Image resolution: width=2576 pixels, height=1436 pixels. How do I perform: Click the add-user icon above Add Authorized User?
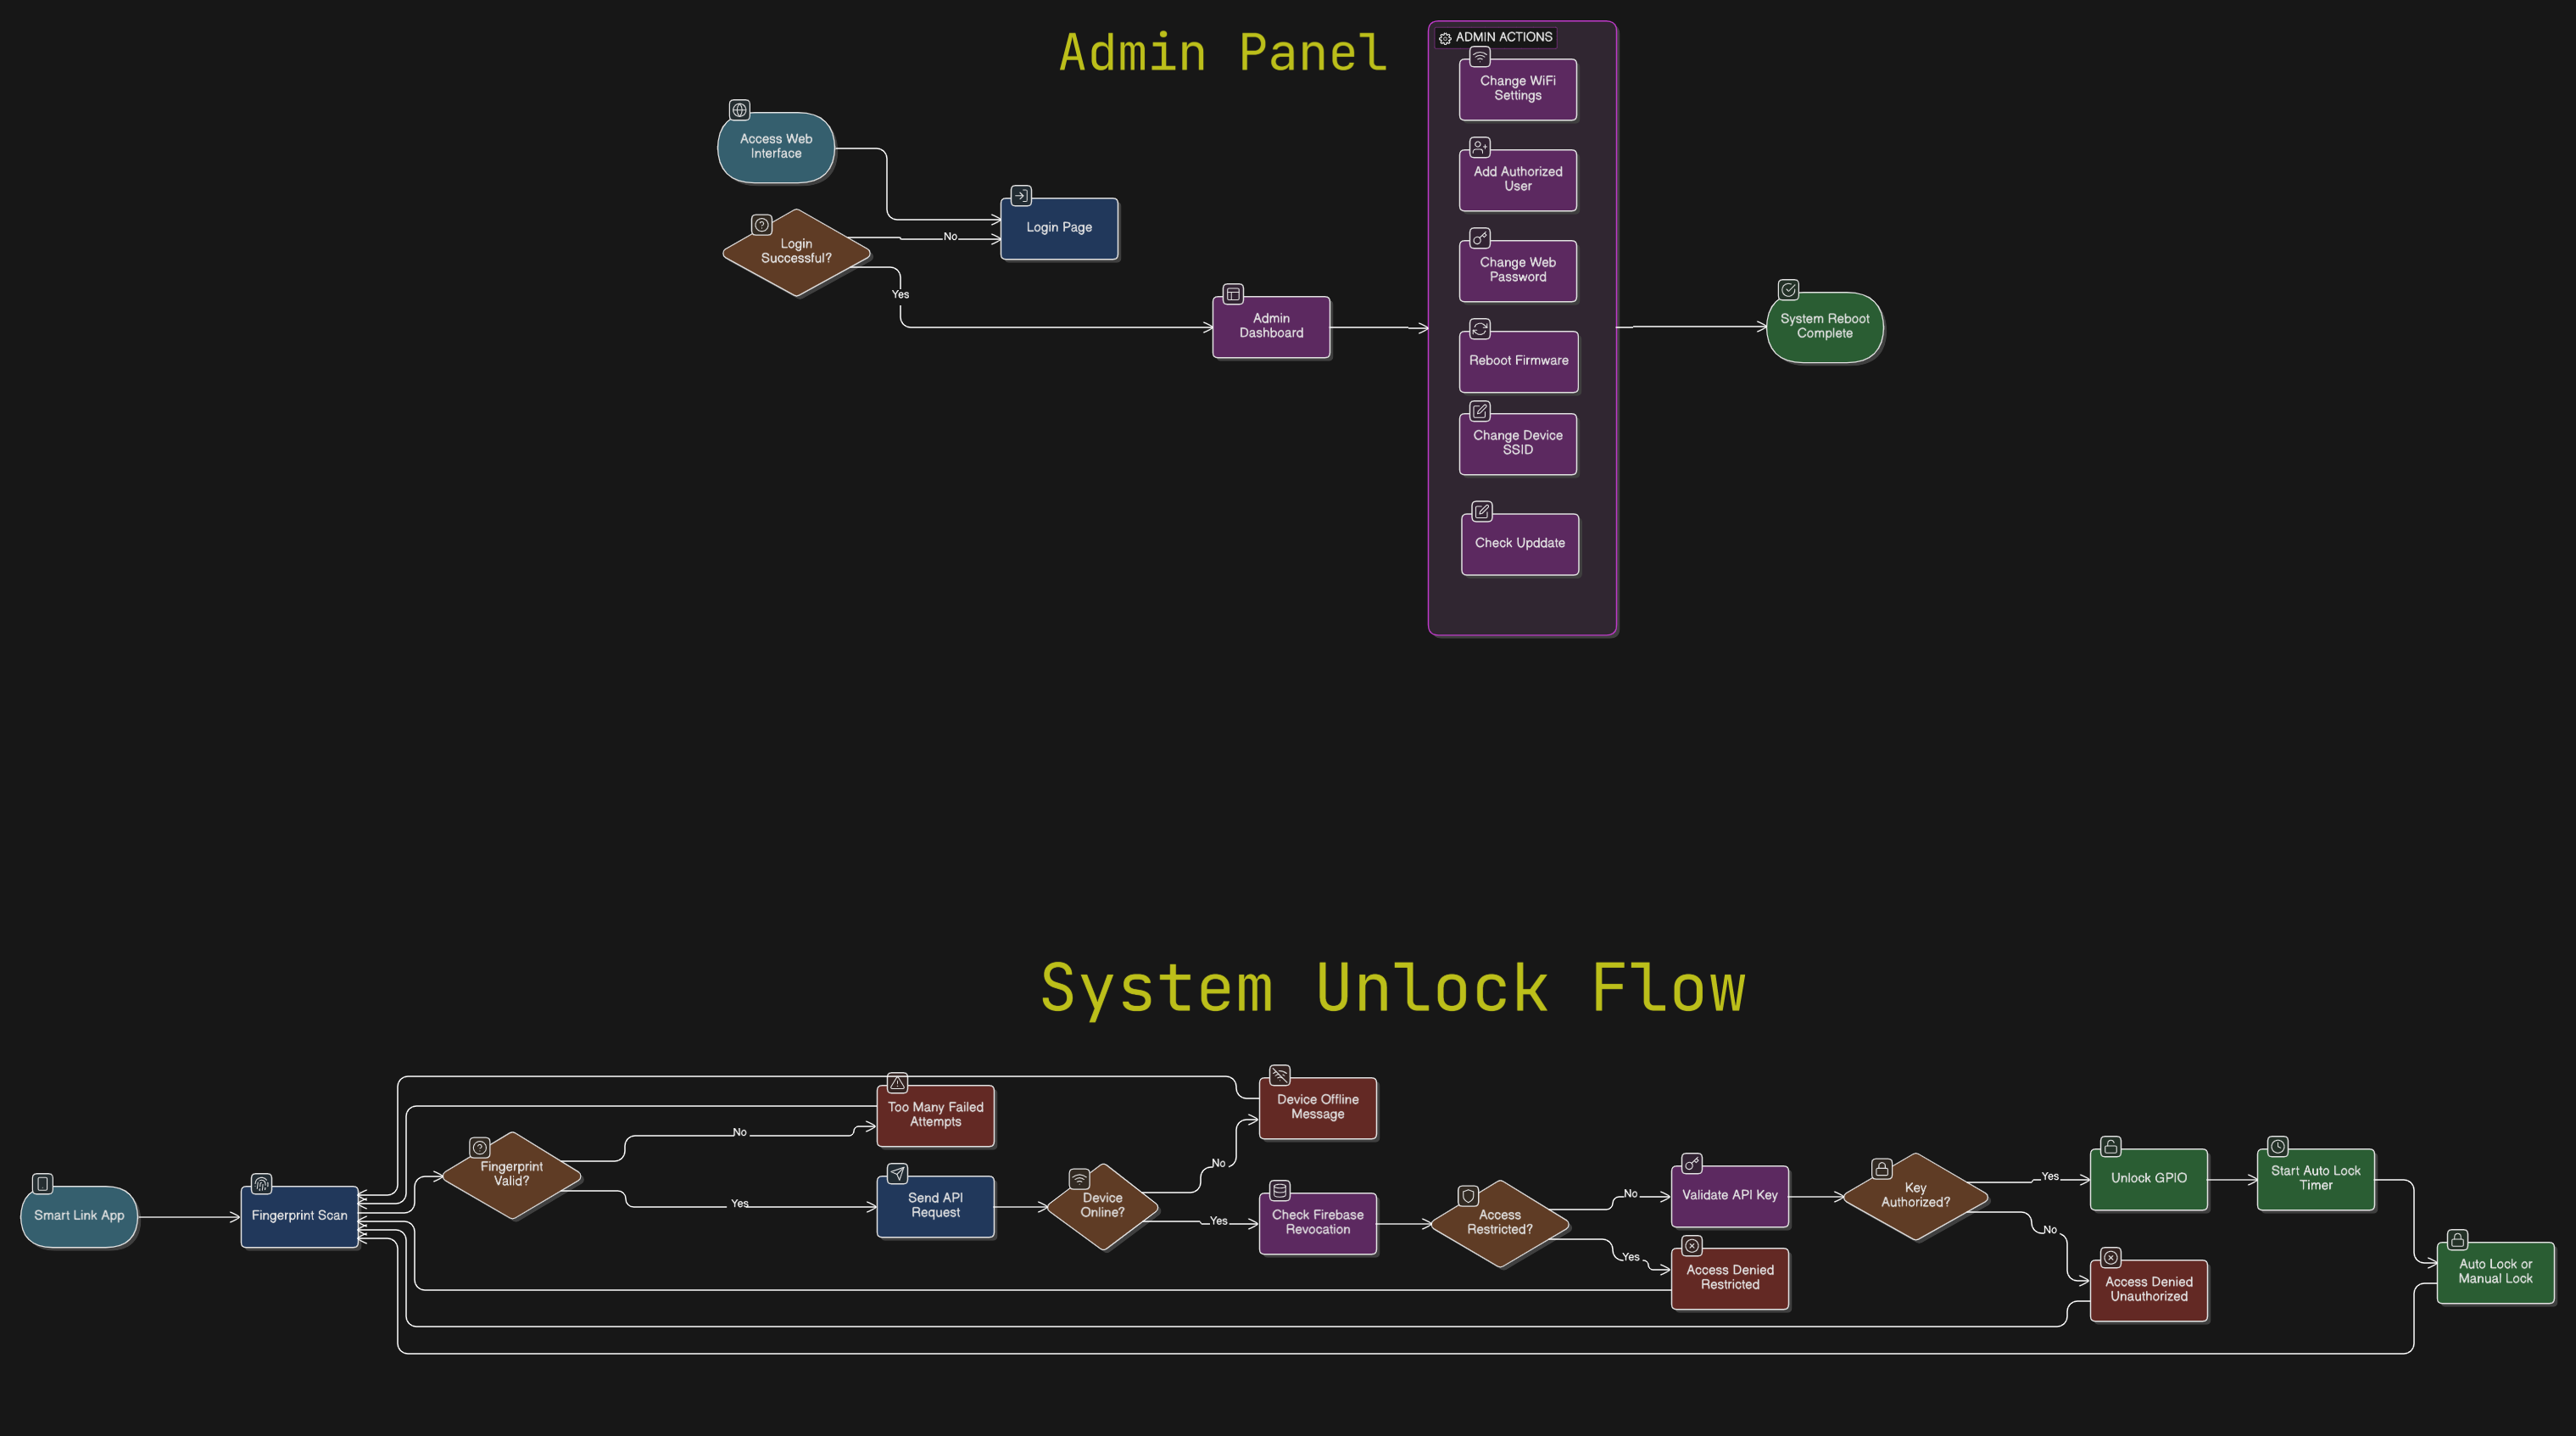pos(1480,147)
